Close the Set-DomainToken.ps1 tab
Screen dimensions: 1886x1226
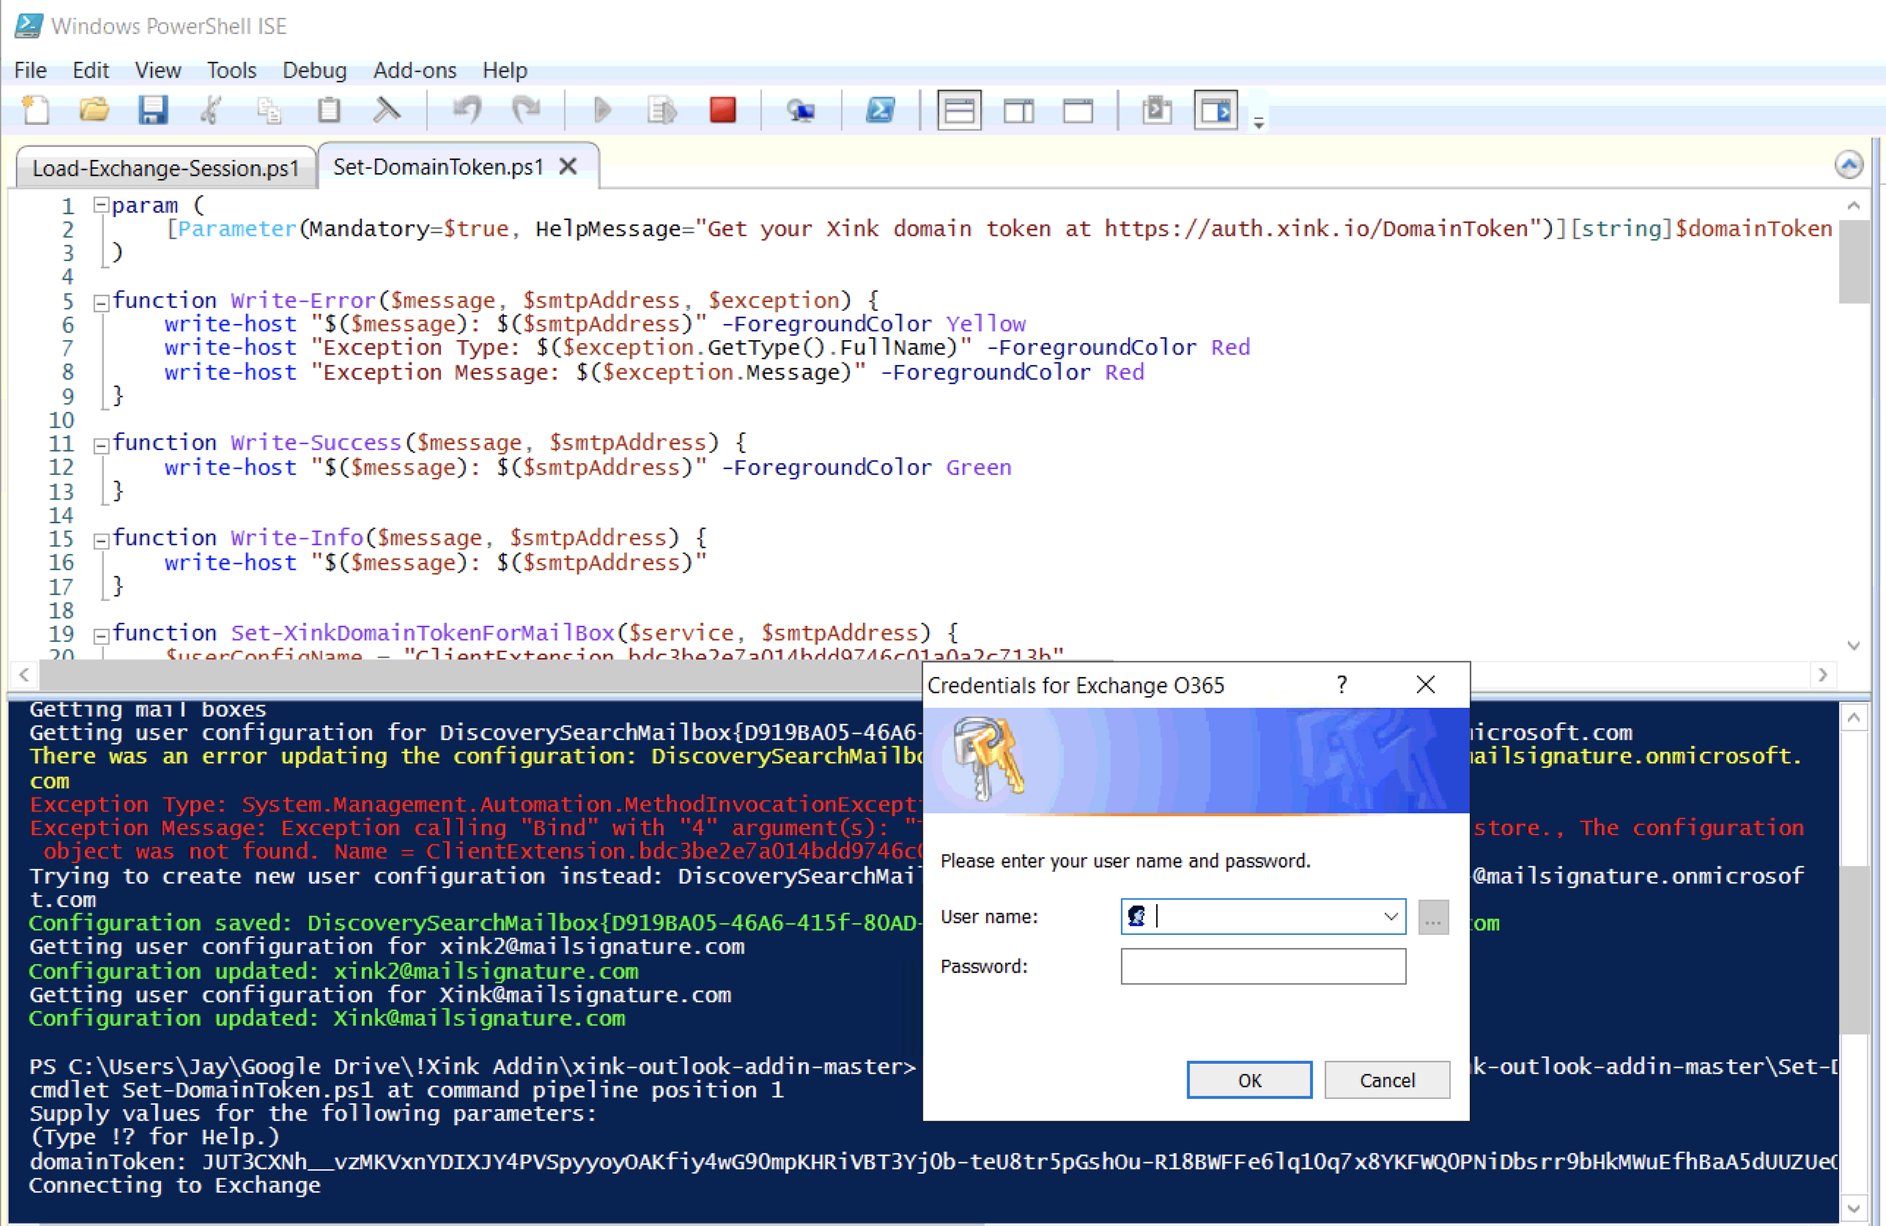coord(568,166)
